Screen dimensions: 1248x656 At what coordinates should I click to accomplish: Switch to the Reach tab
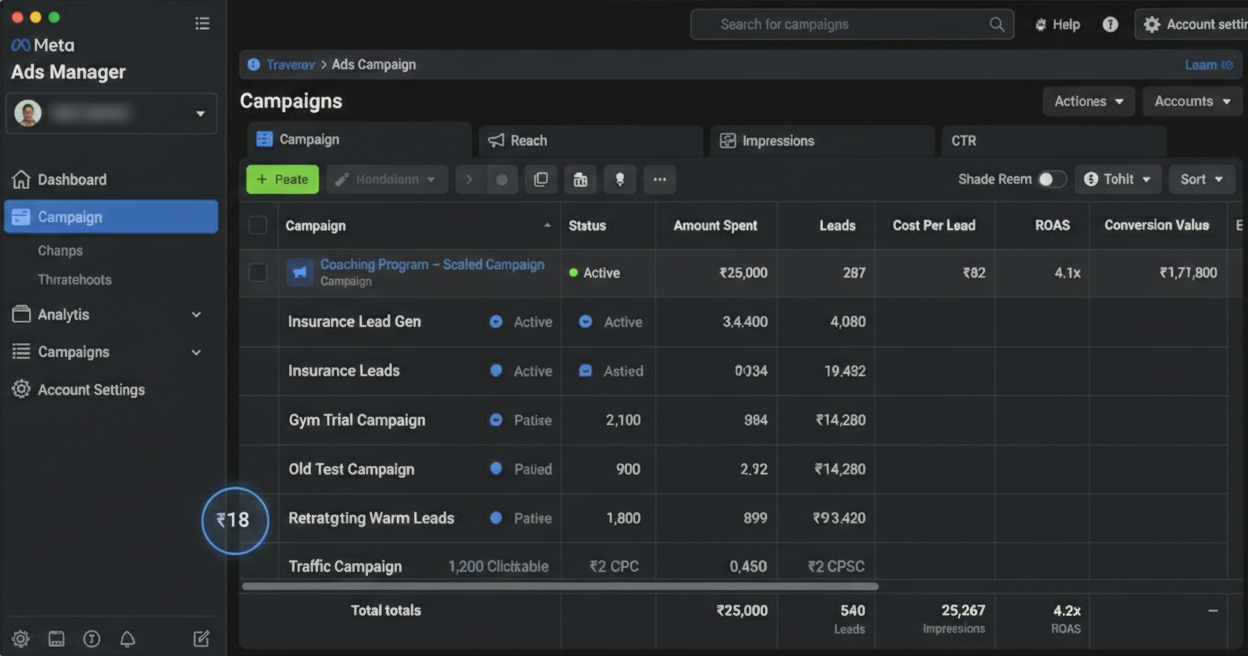coord(590,141)
